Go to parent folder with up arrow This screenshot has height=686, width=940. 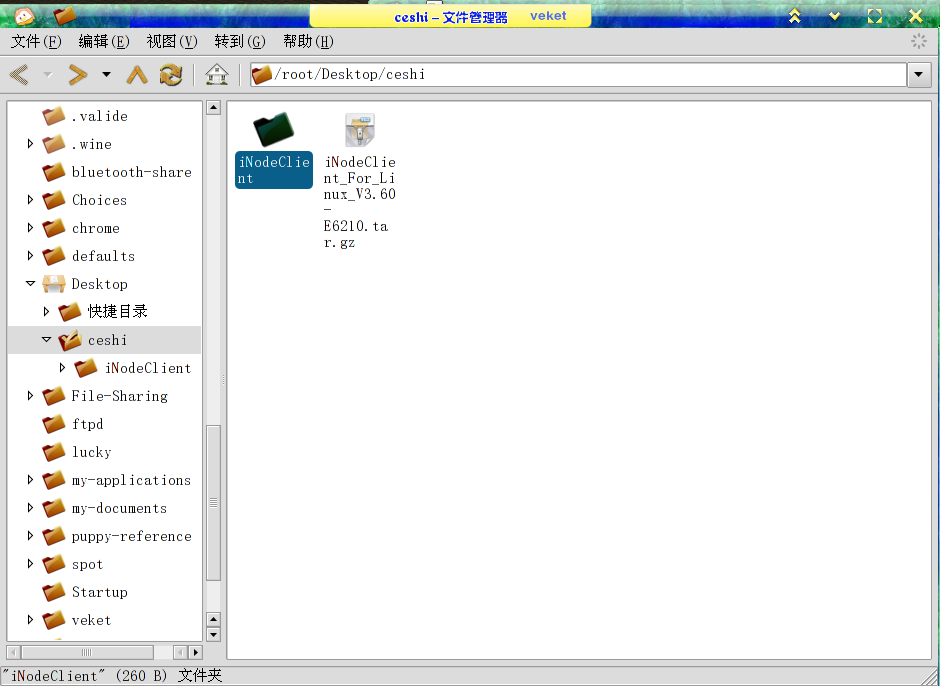[137, 75]
